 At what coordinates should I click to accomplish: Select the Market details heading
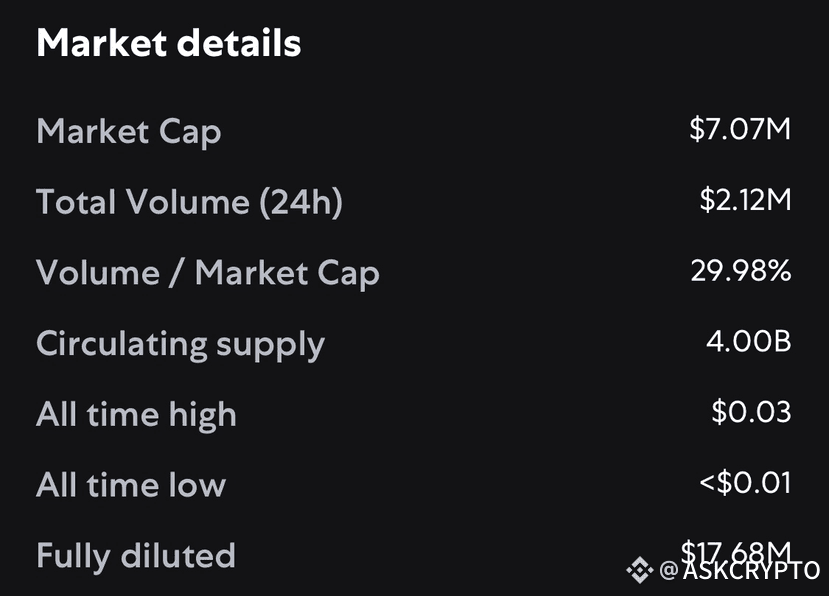tap(169, 43)
